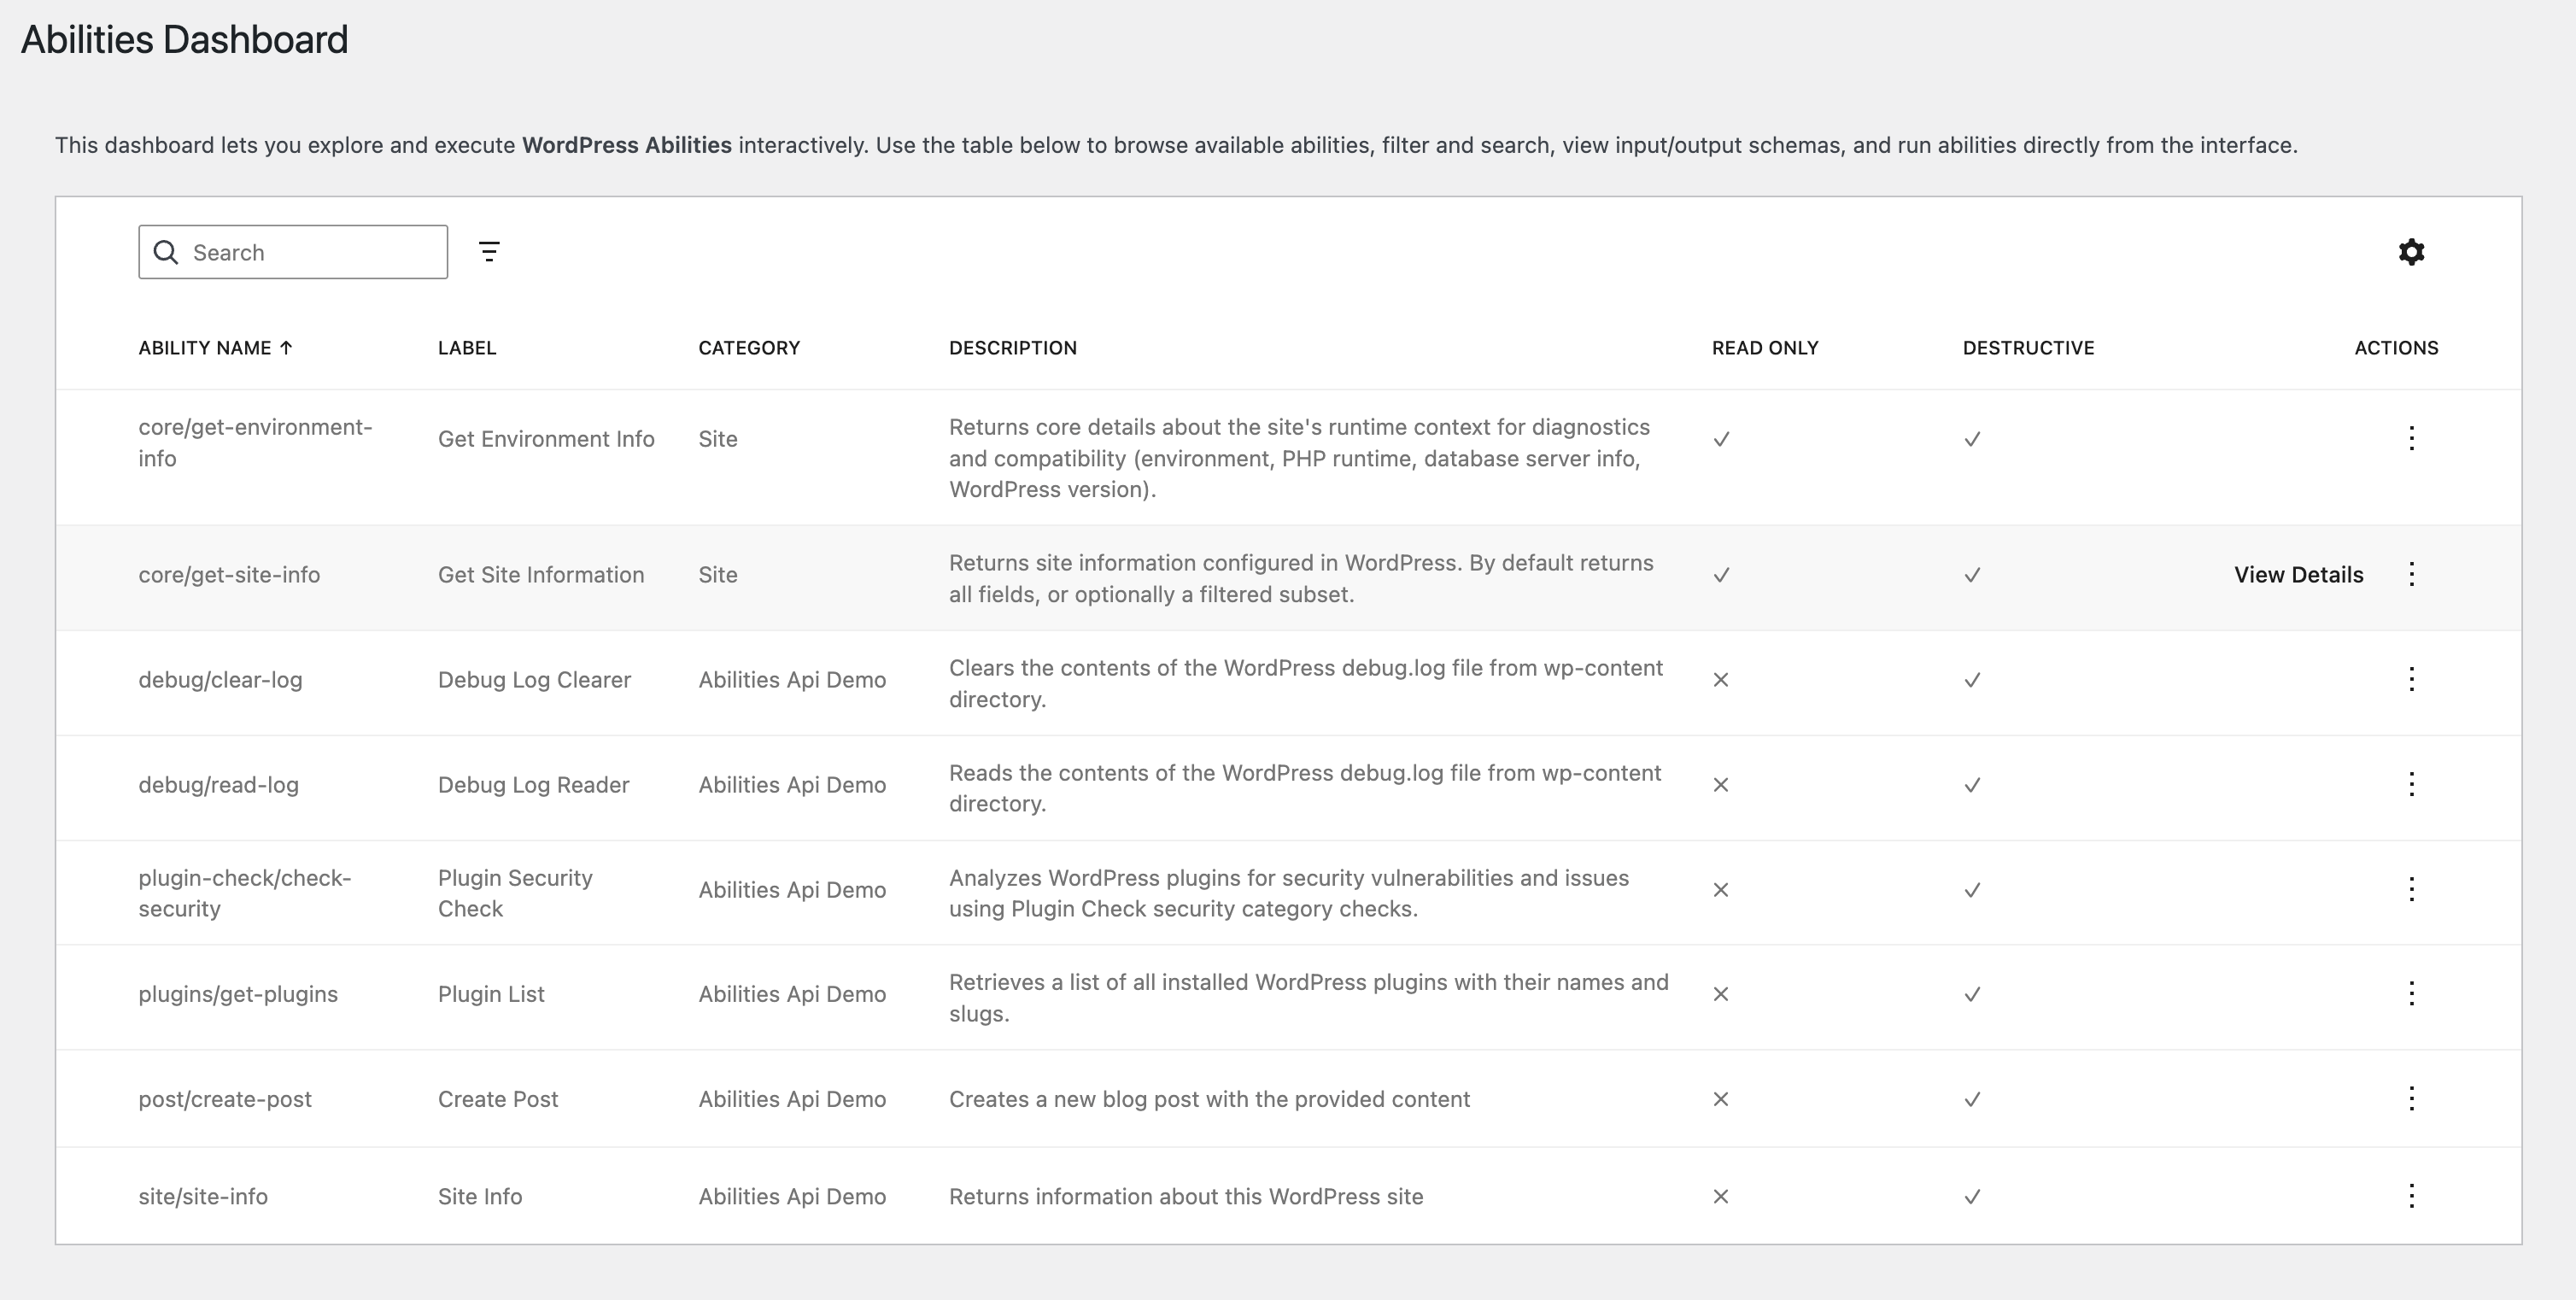2576x1300 pixels.
Task: Click read-only X mark for debug/clear-log
Action: [1720, 680]
